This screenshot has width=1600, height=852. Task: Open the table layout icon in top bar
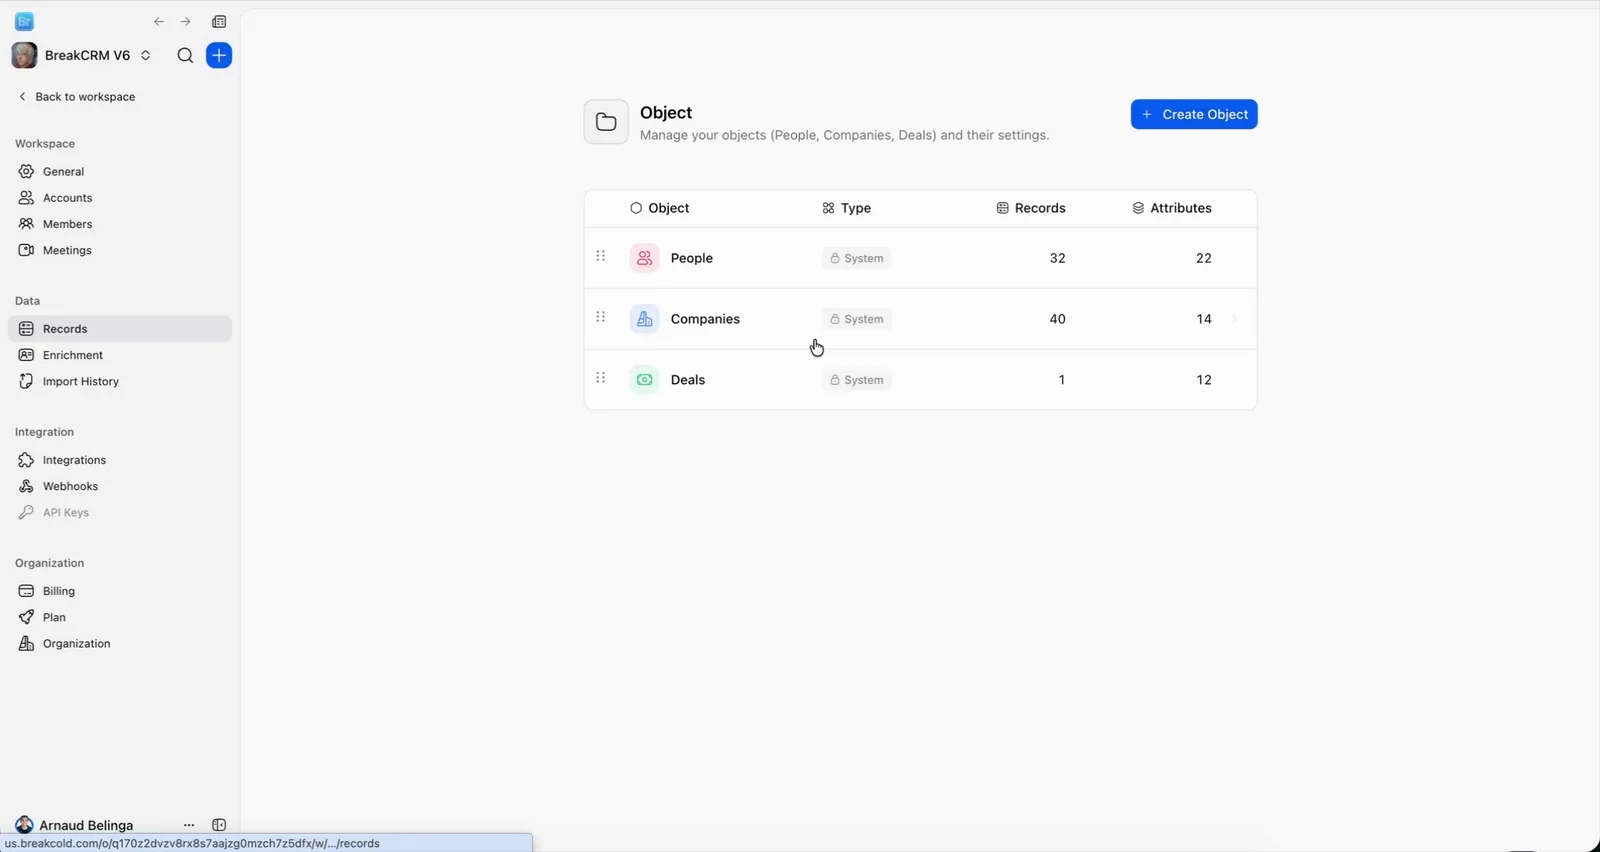219,22
